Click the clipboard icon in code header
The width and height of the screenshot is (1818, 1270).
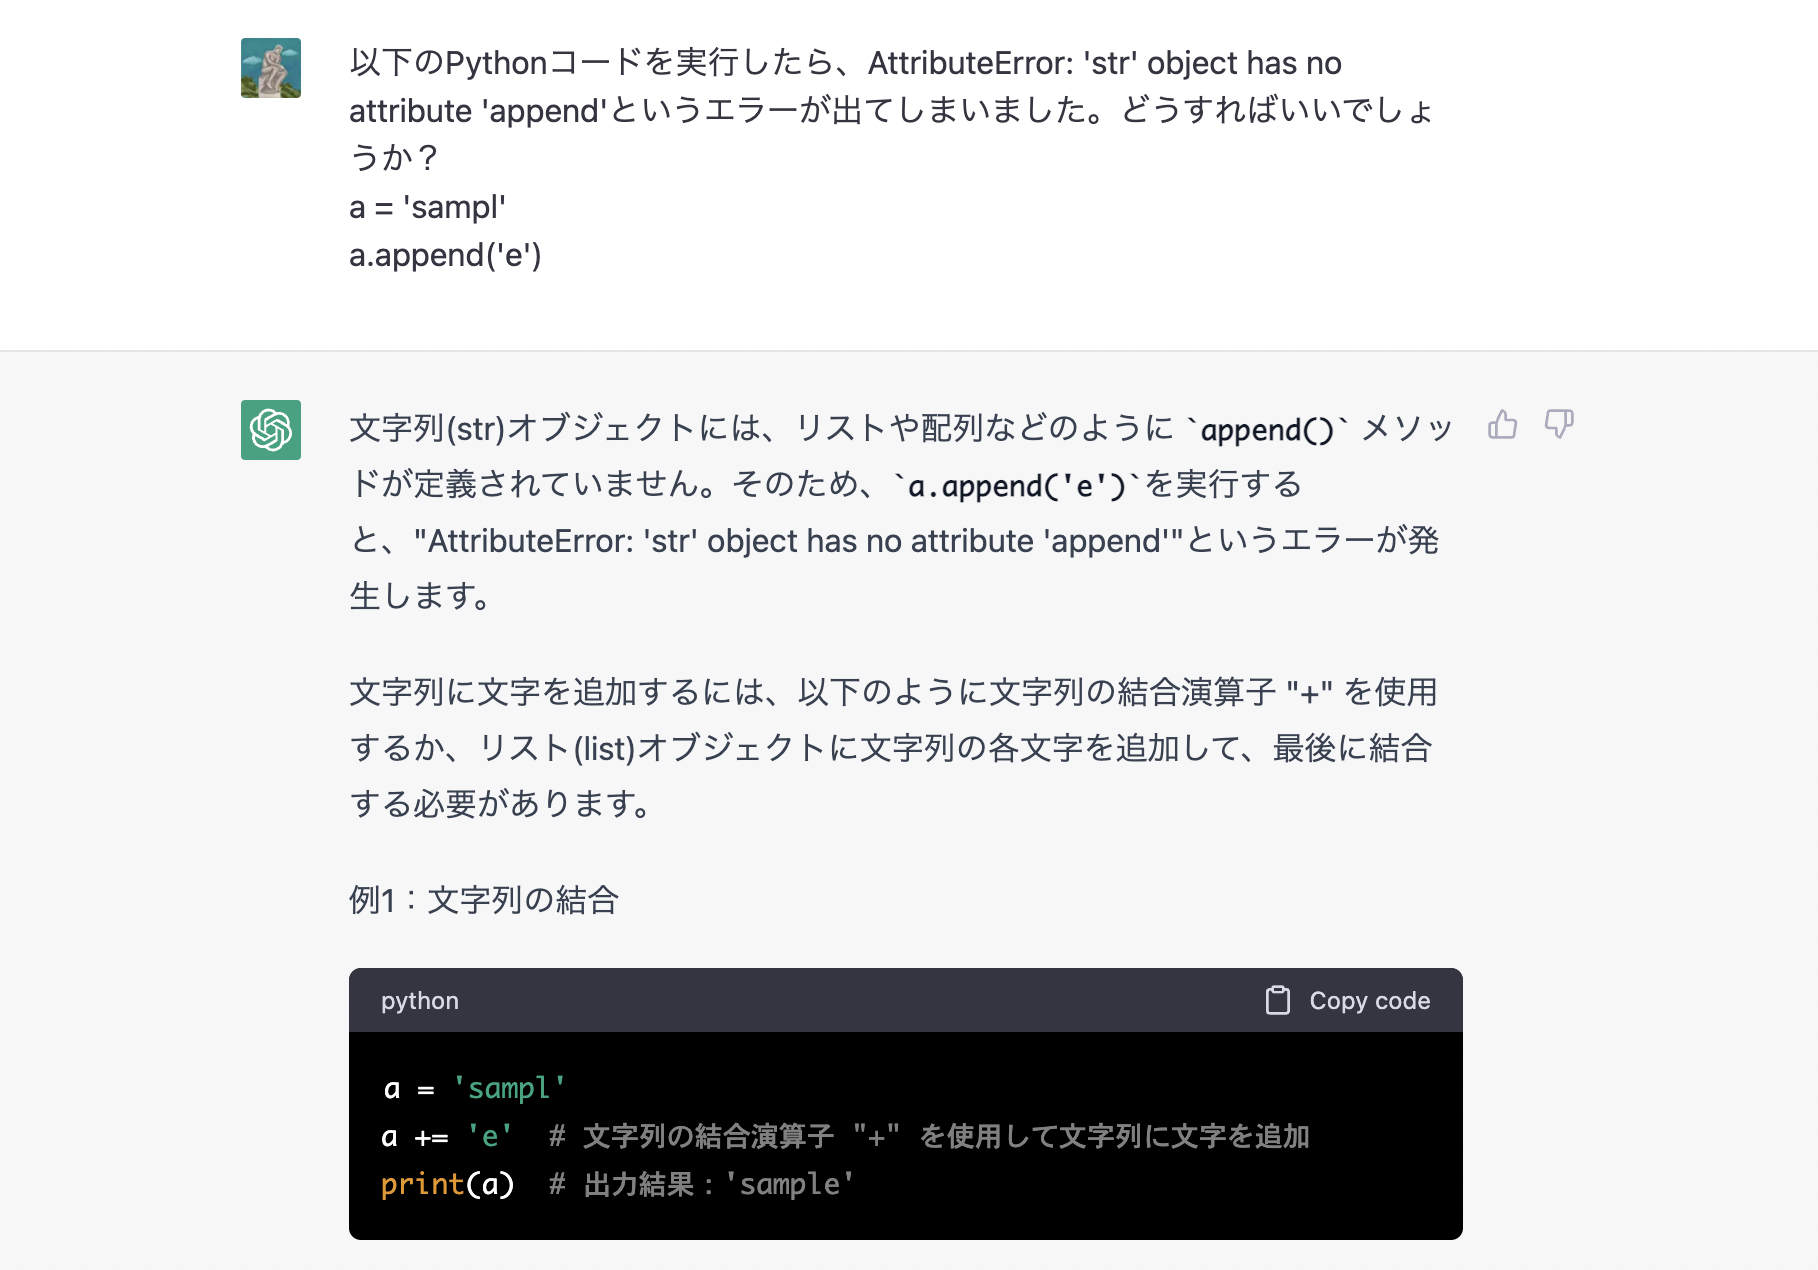tap(1277, 1001)
